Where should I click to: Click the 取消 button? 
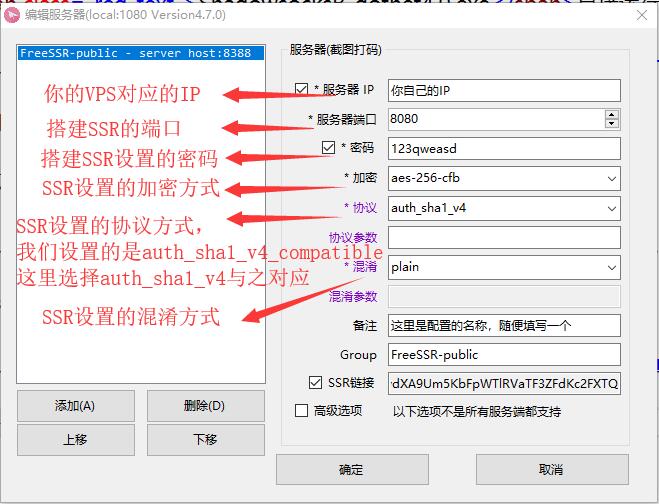[550, 469]
